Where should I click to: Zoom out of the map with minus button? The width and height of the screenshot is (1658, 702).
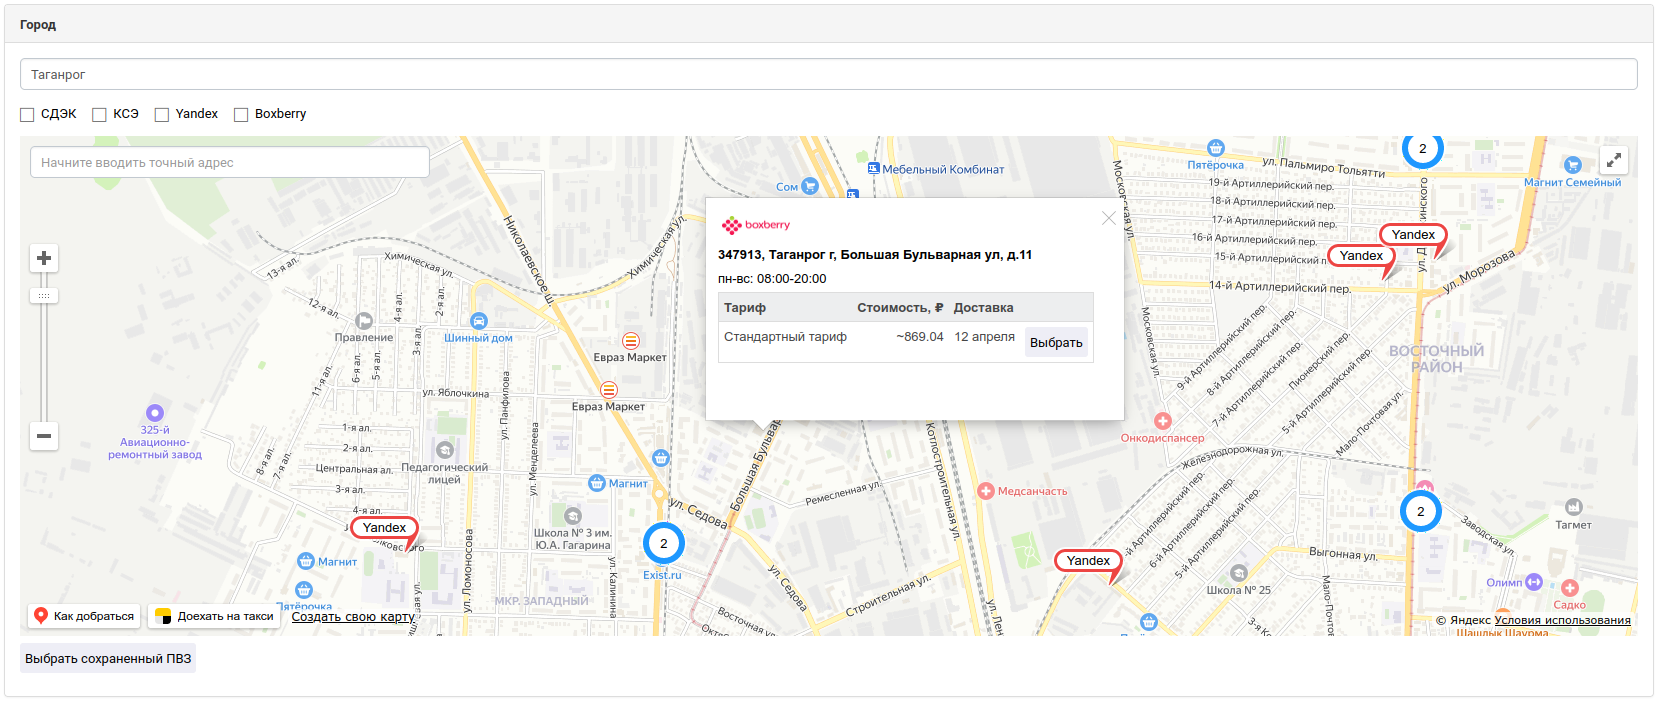(x=44, y=436)
